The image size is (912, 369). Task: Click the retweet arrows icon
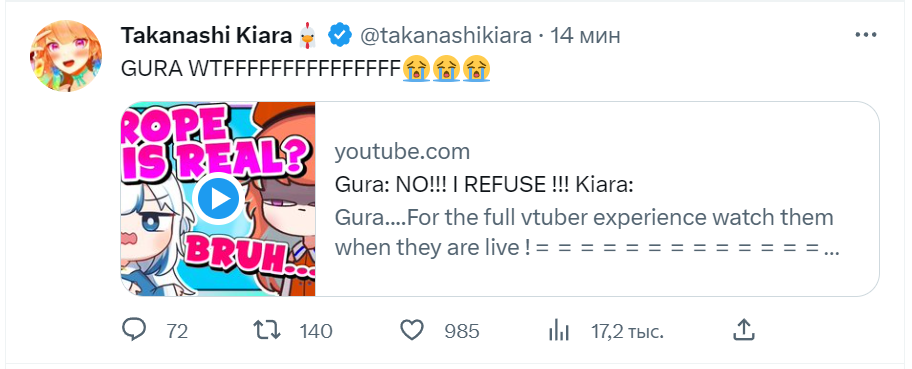268,331
